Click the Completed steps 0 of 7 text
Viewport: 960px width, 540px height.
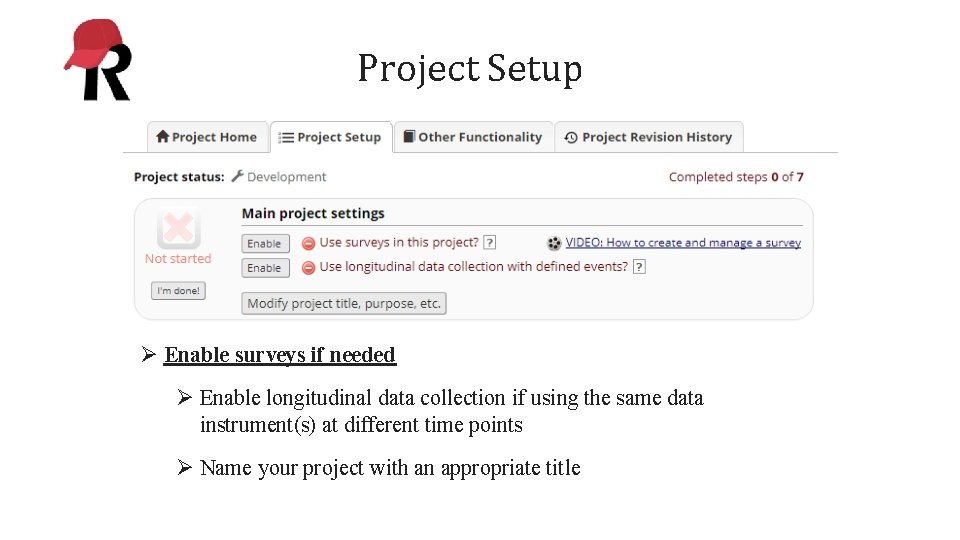click(x=736, y=177)
